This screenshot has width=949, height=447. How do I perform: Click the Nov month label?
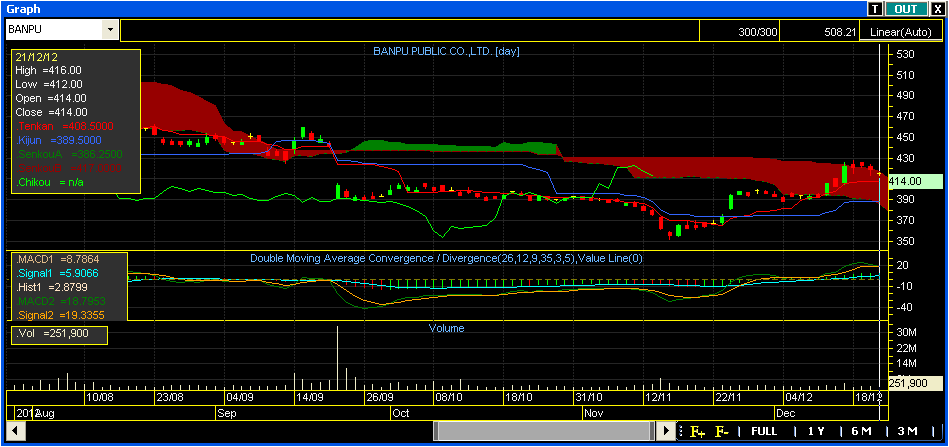pyautogui.click(x=593, y=413)
